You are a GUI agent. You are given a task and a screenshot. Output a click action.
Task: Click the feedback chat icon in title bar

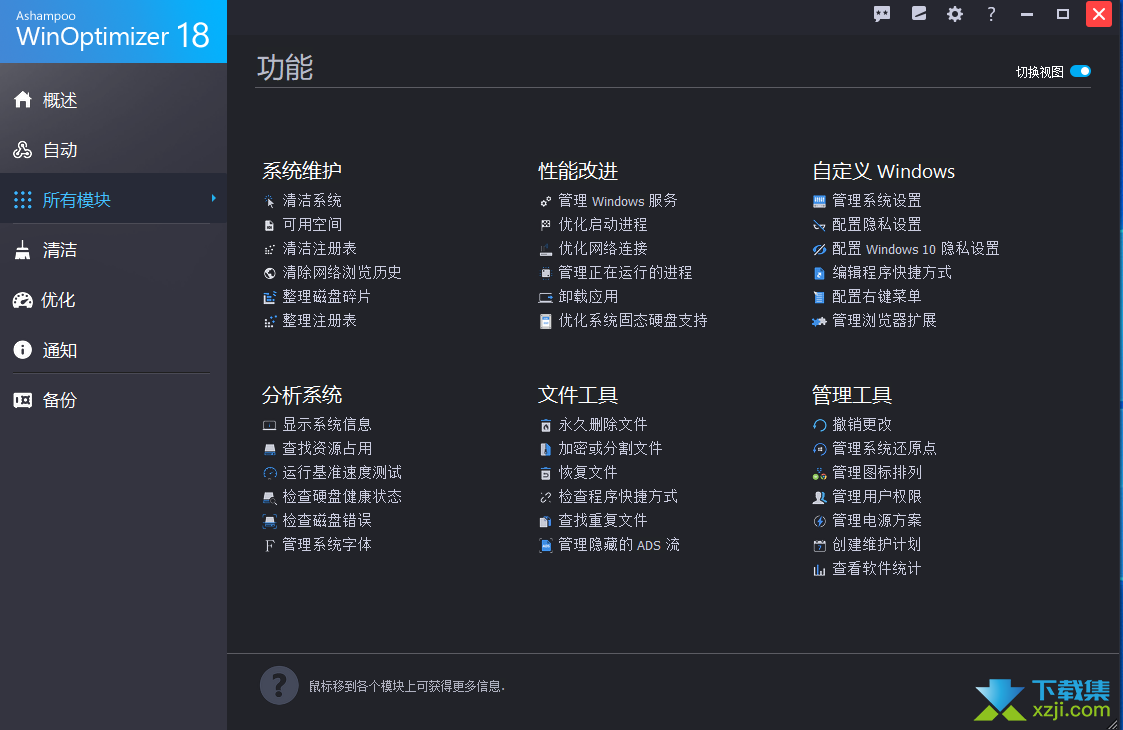[882, 14]
